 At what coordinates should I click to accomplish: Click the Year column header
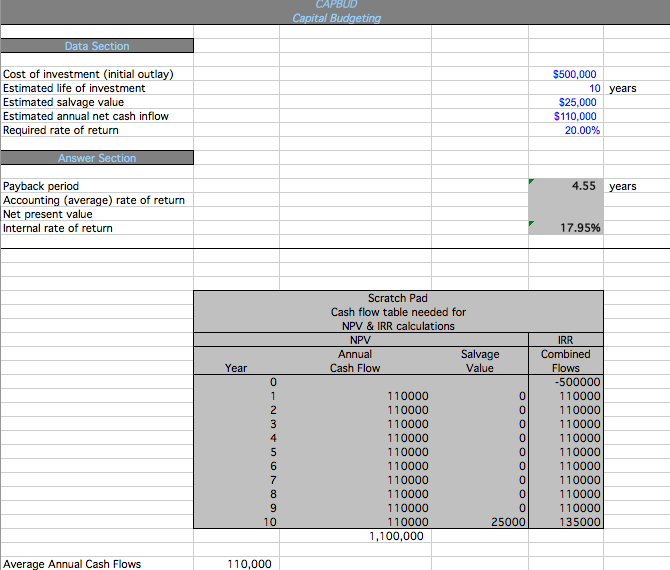pos(236,368)
